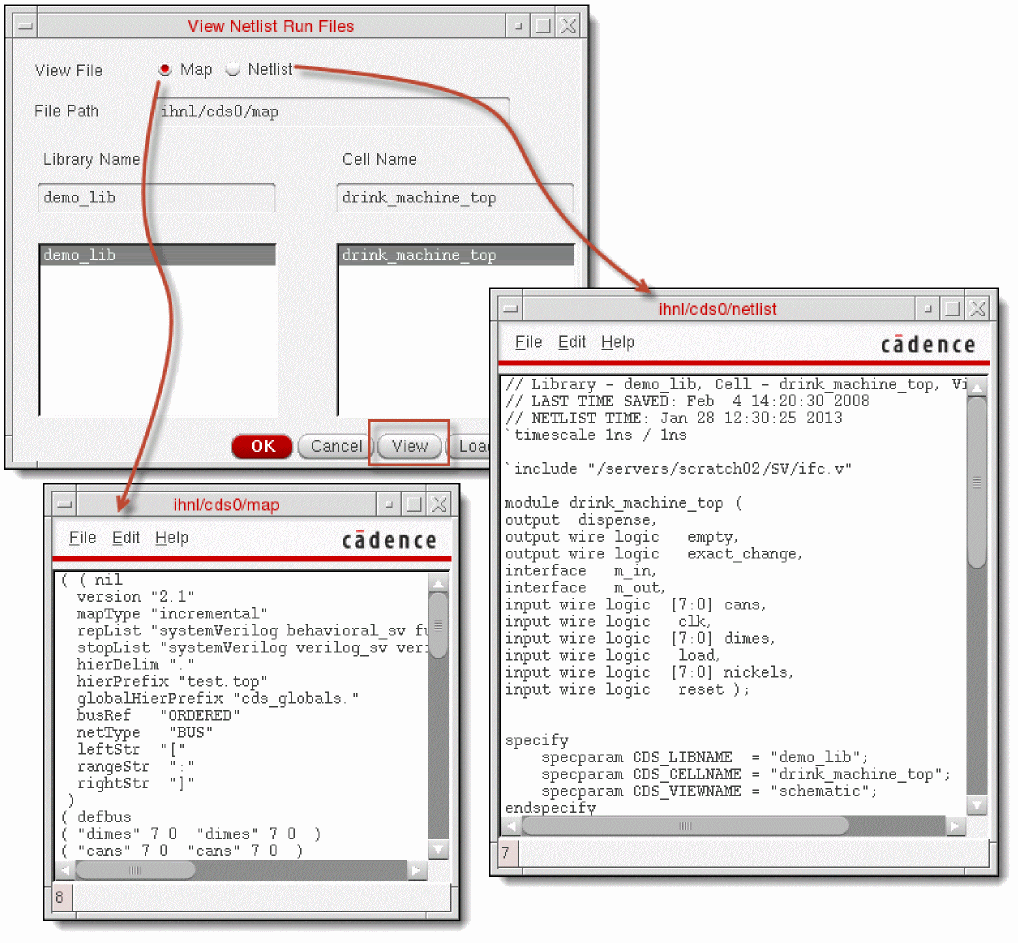Viewport: 1018px width, 943px height.
Task: Open Edit menu in ihnl/cds0/netlist window
Action: tap(571, 342)
